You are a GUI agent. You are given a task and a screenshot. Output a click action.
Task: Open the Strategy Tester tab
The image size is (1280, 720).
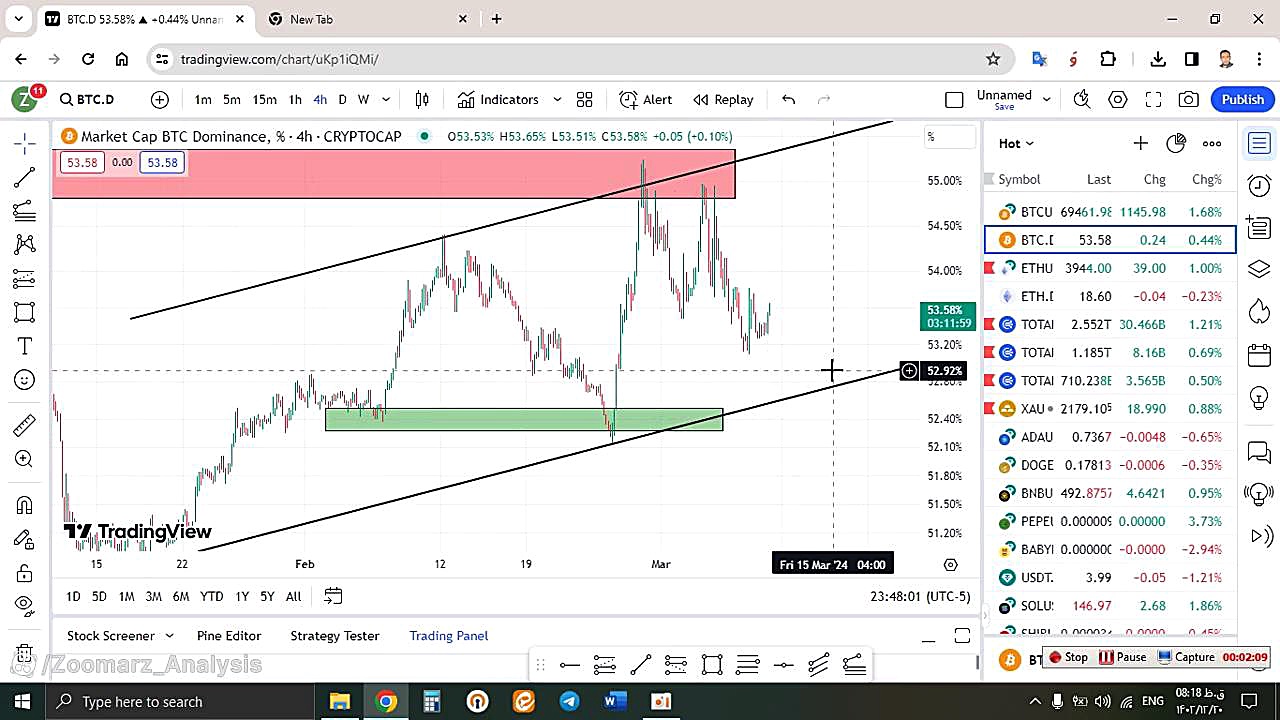pyautogui.click(x=335, y=636)
